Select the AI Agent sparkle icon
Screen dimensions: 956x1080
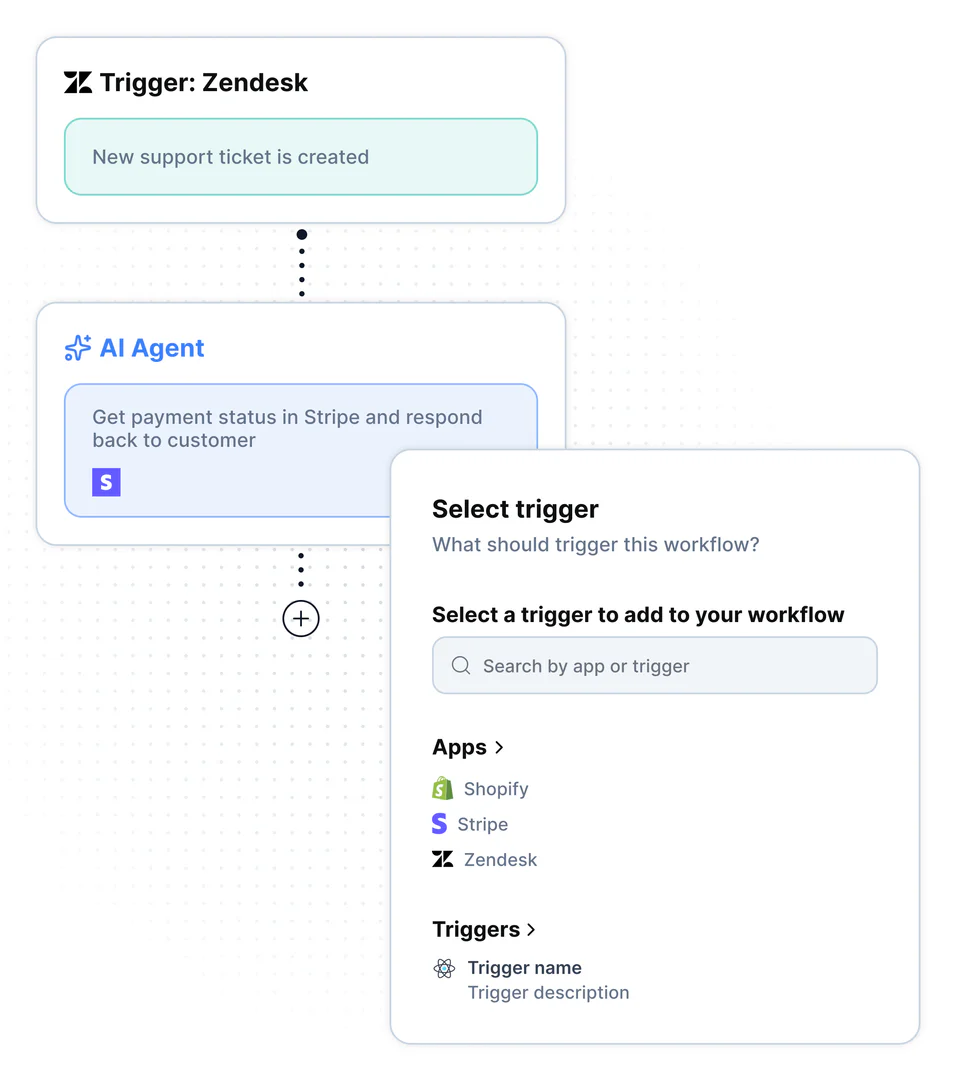pyautogui.click(x=77, y=348)
